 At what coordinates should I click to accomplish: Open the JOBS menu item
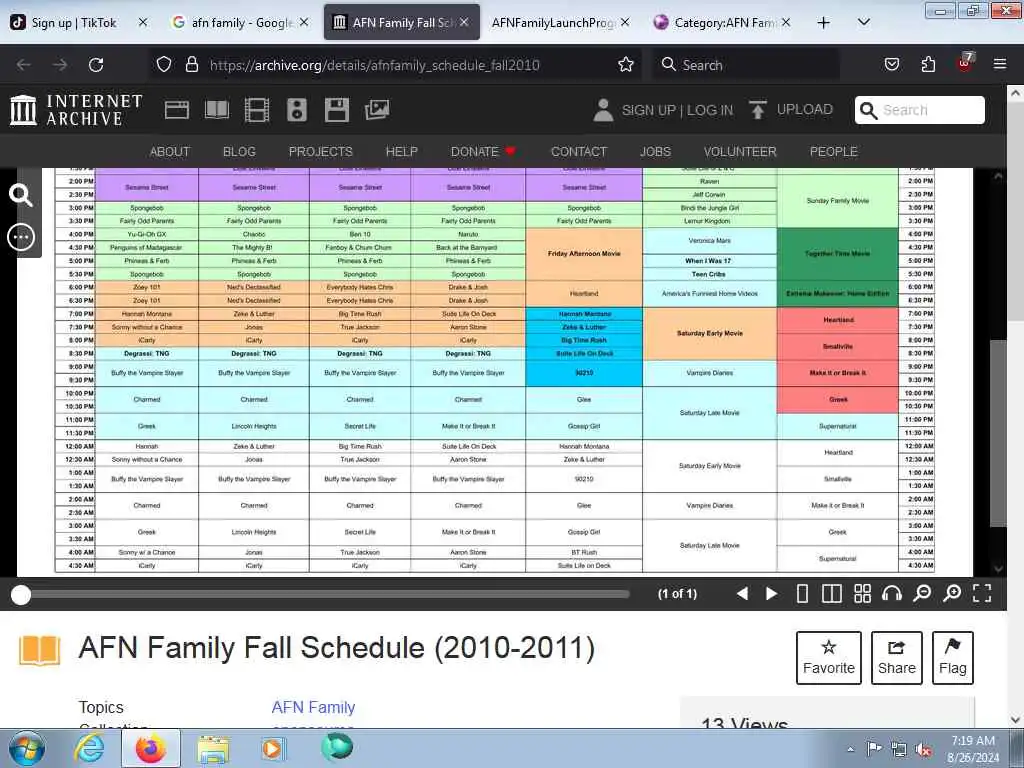(655, 152)
